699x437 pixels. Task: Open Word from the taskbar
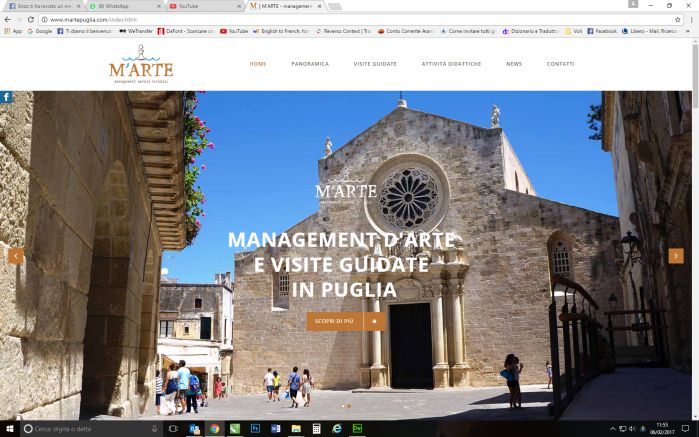(275, 429)
